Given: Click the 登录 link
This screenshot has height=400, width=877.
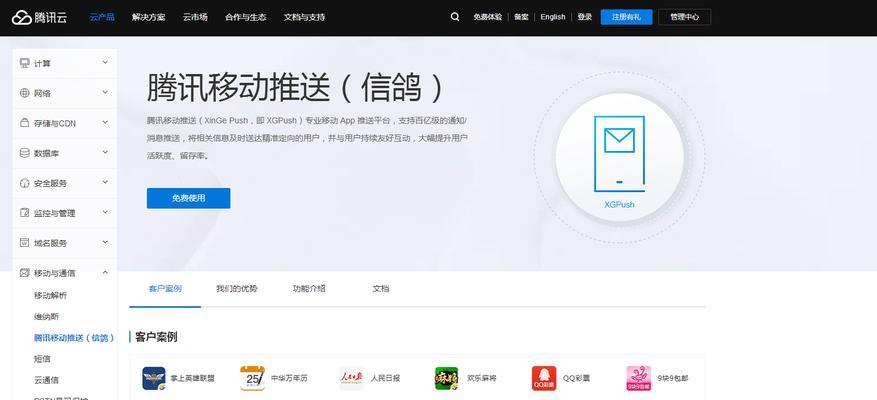Looking at the screenshot, I should tap(584, 17).
